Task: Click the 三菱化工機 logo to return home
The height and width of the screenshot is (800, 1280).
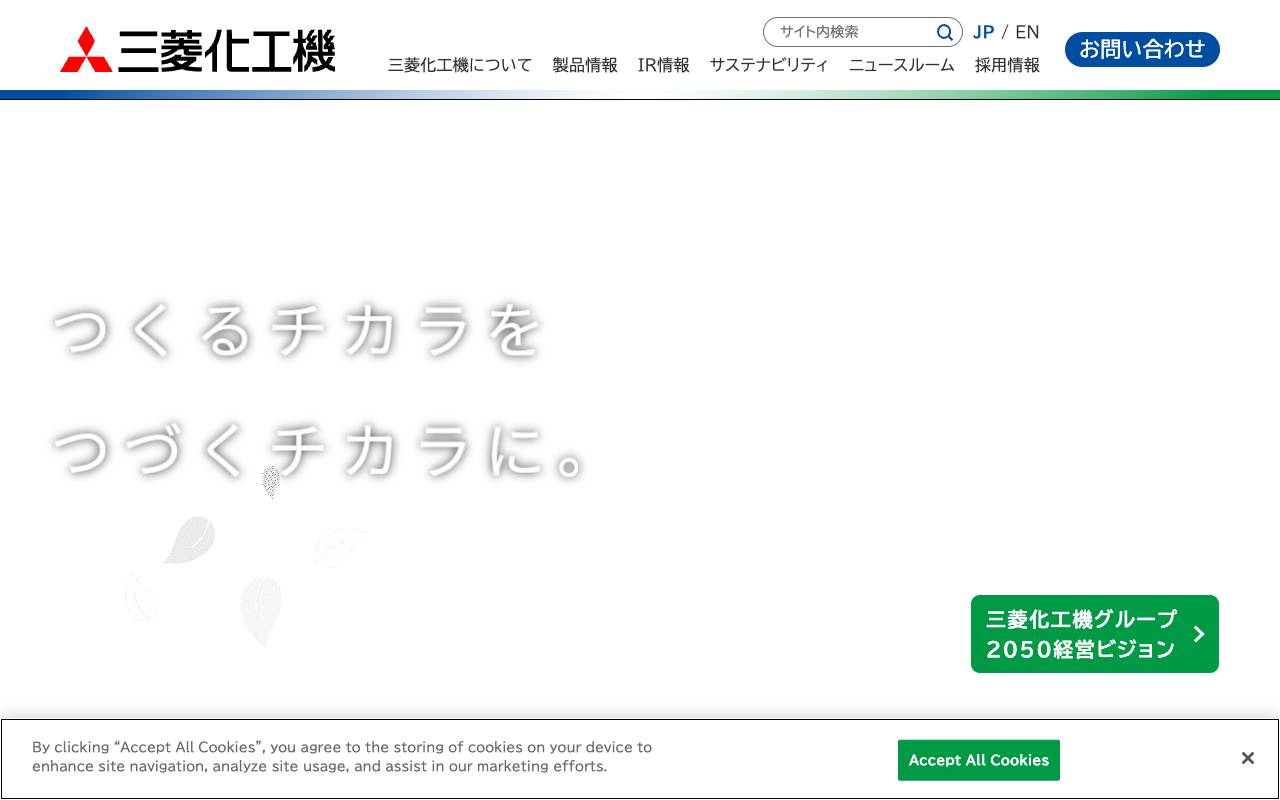Action: (x=197, y=50)
